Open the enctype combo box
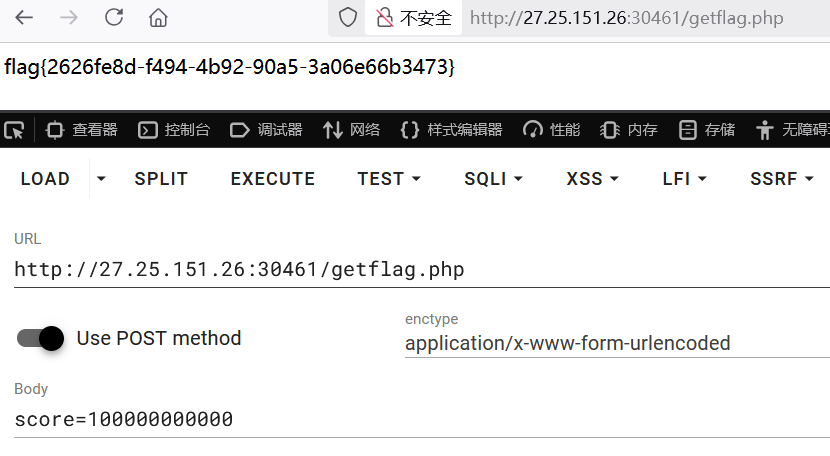Screen dimensions: 830x456 [x=616, y=343]
